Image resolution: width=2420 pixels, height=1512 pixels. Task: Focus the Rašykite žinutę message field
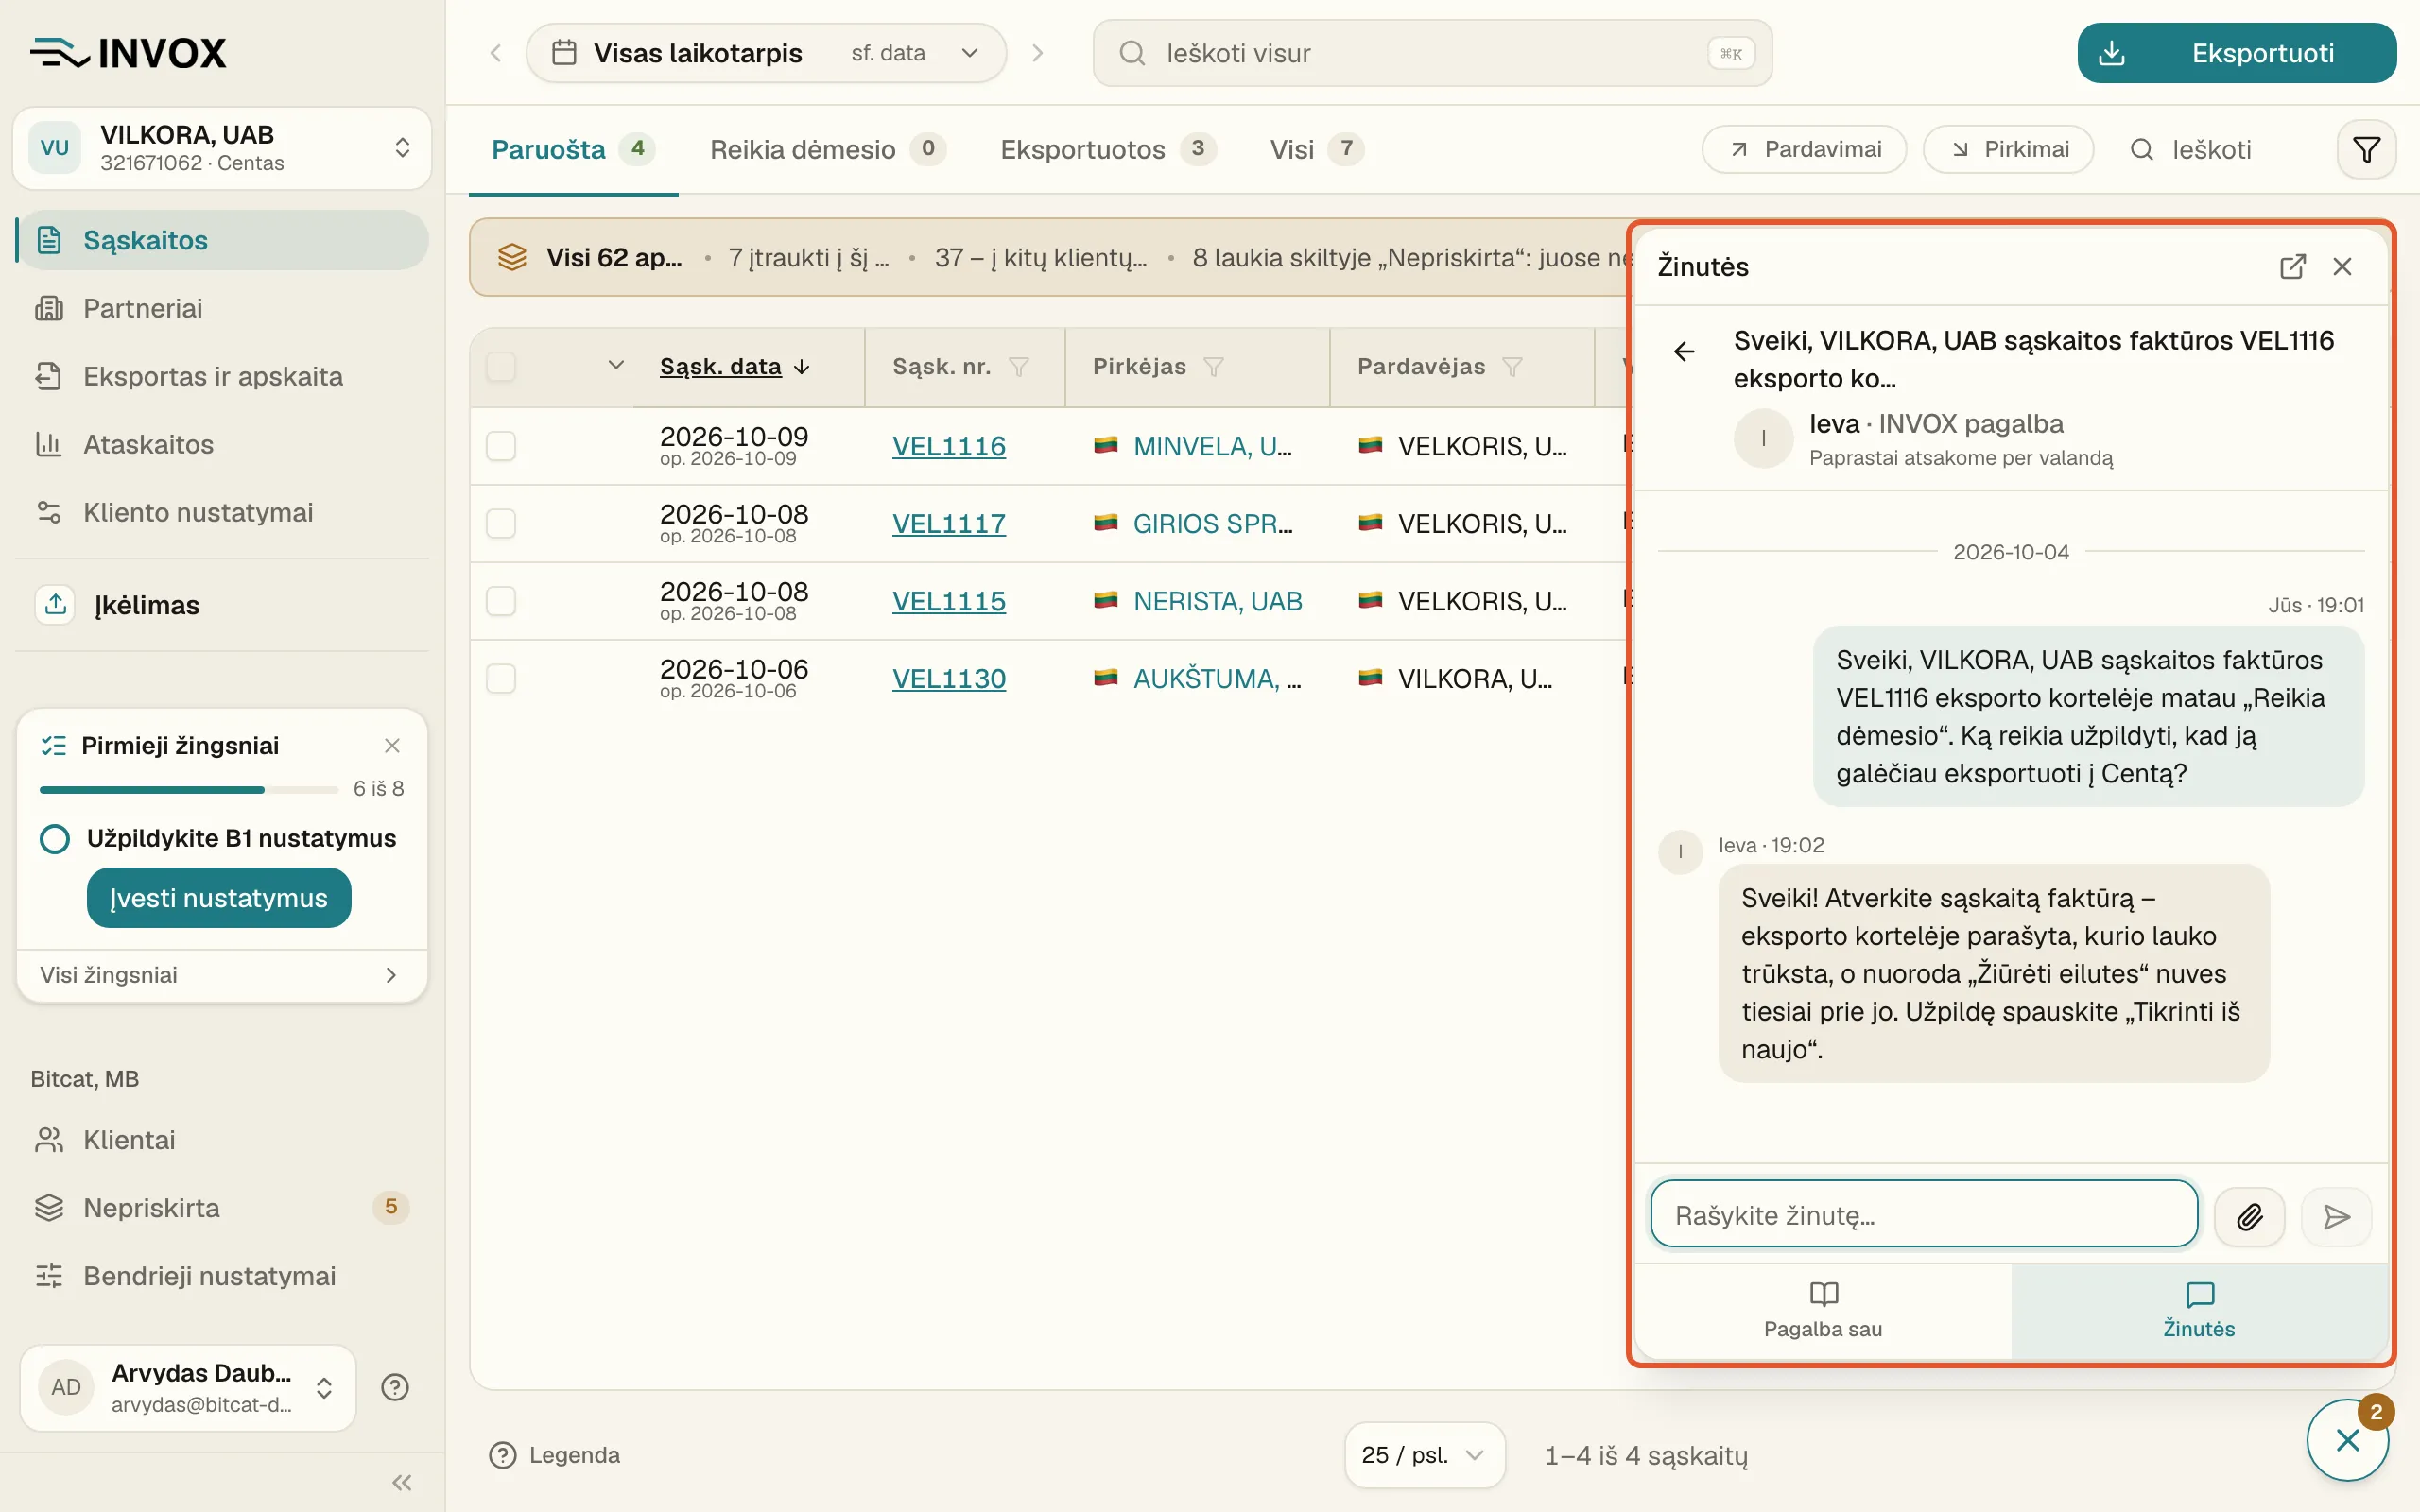click(x=1924, y=1215)
